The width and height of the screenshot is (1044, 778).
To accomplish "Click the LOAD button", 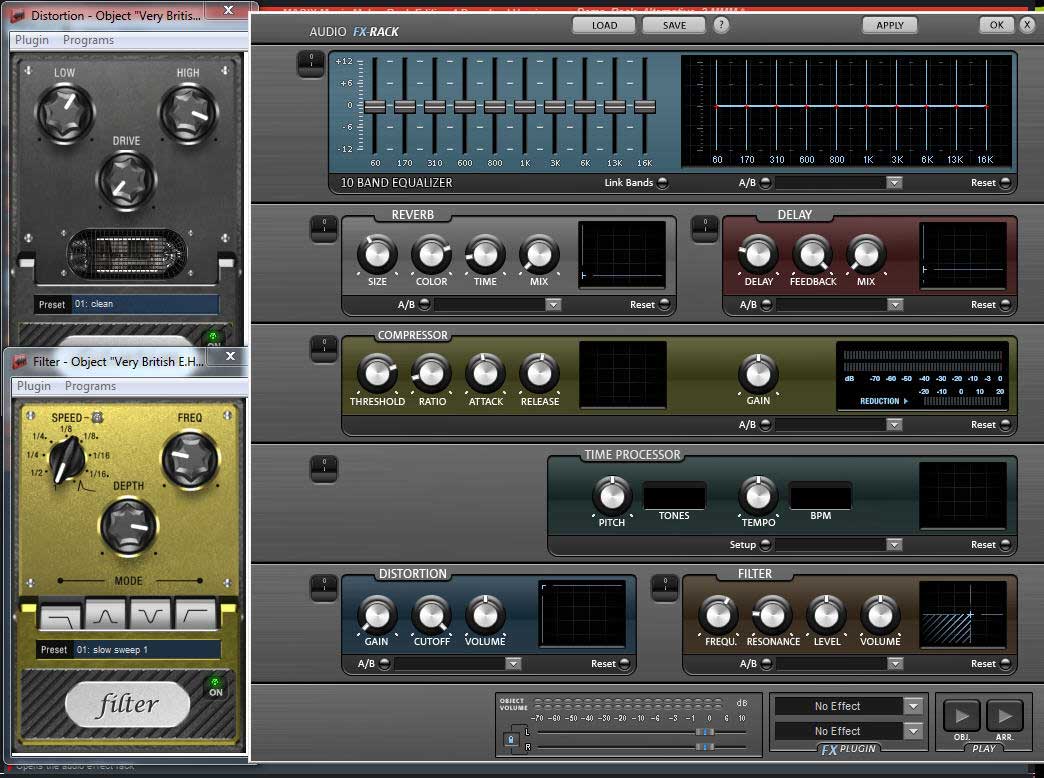I will click(604, 25).
